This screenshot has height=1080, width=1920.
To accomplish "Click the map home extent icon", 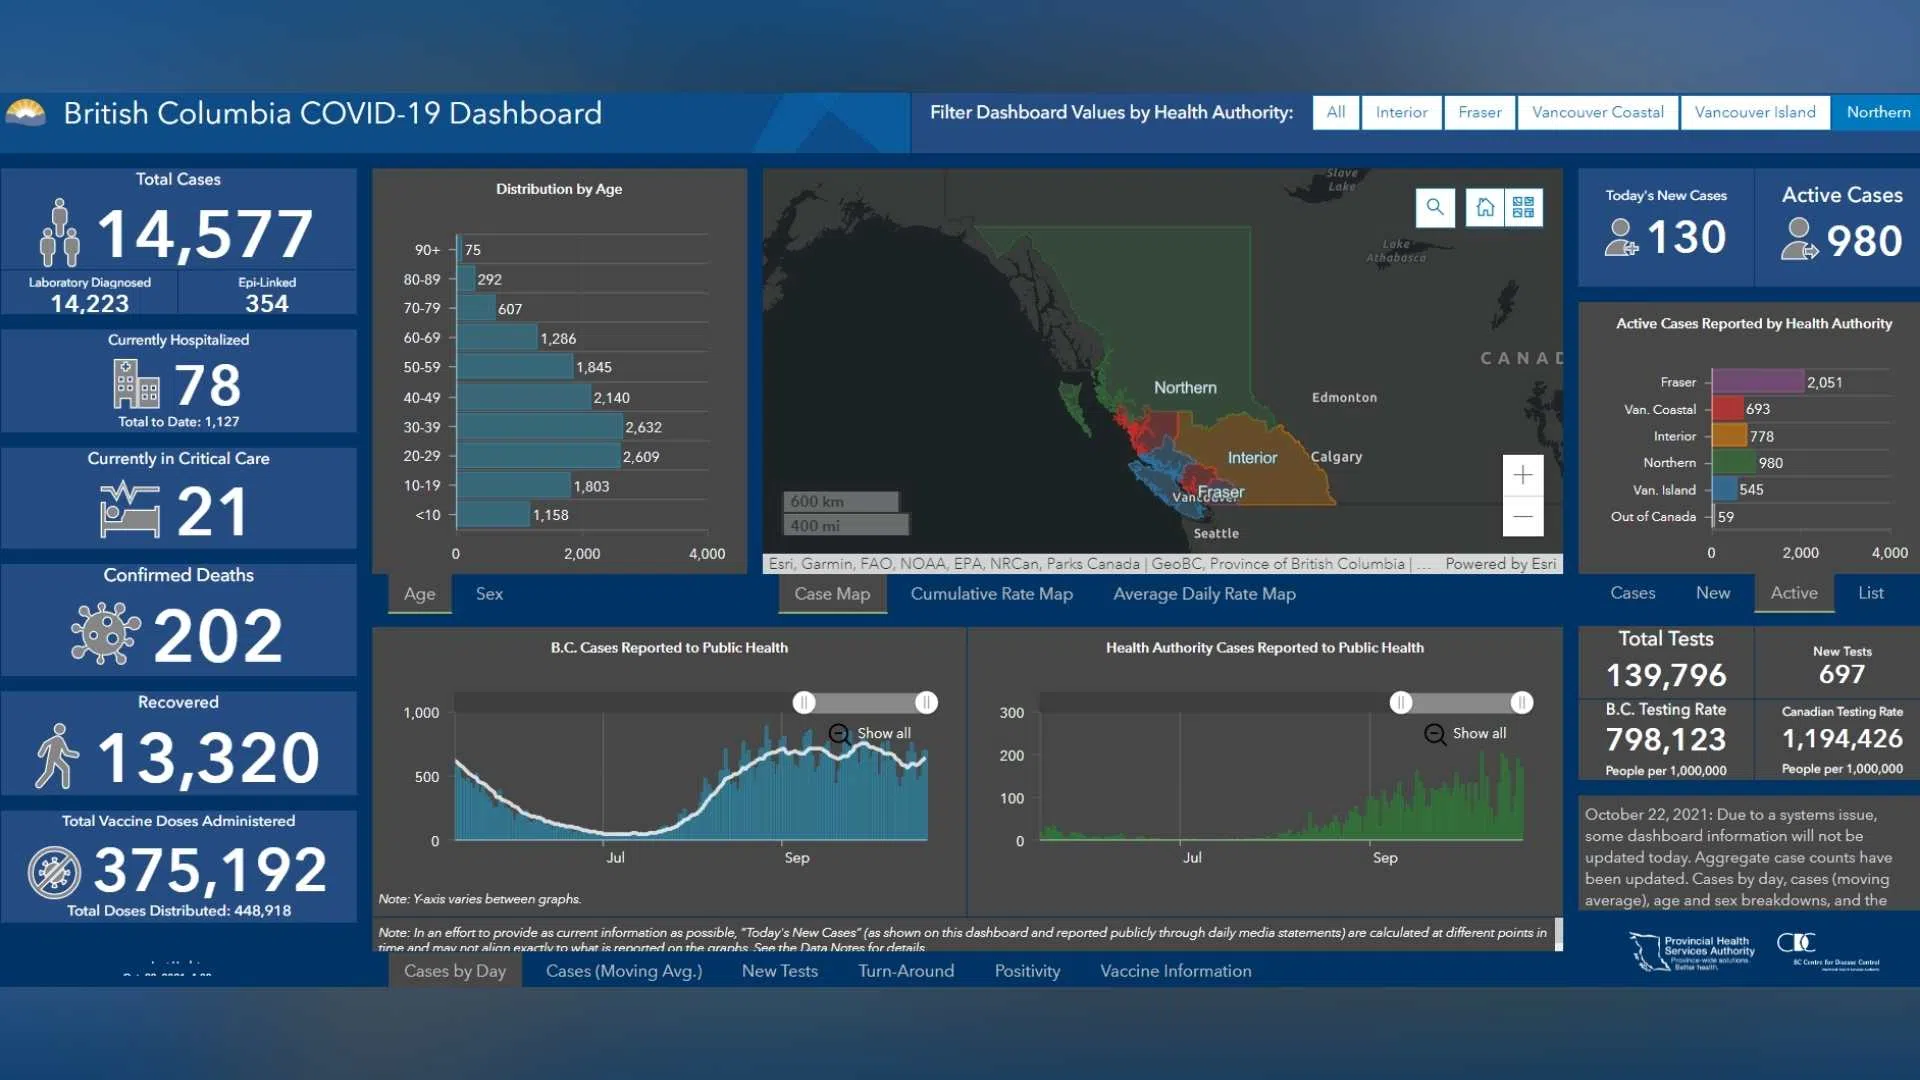I will (1485, 207).
